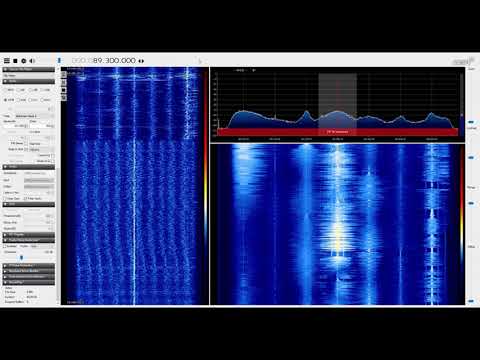The height and width of the screenshot is (360, 480).
Task: Collapse the Audio Noise Reduction panel
Action: [x=29, y=240]
